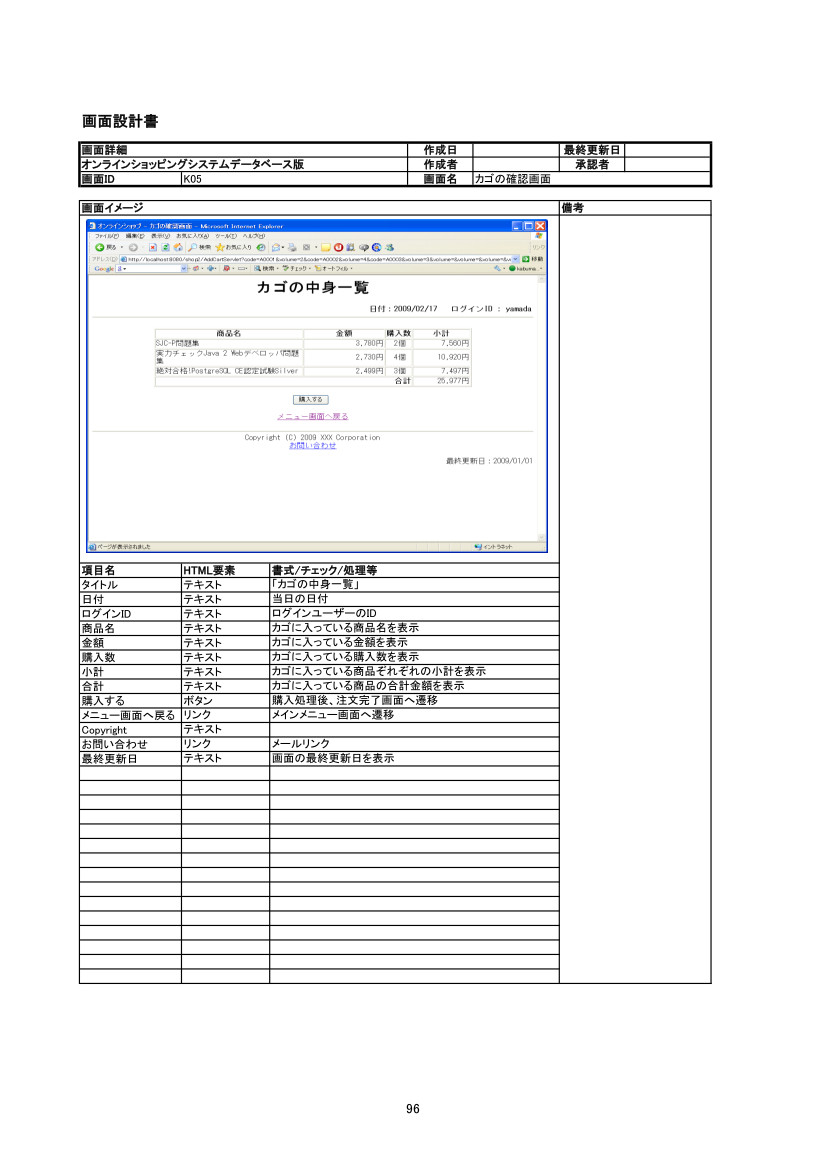Click the Home icon in IE toolbar

177,247
